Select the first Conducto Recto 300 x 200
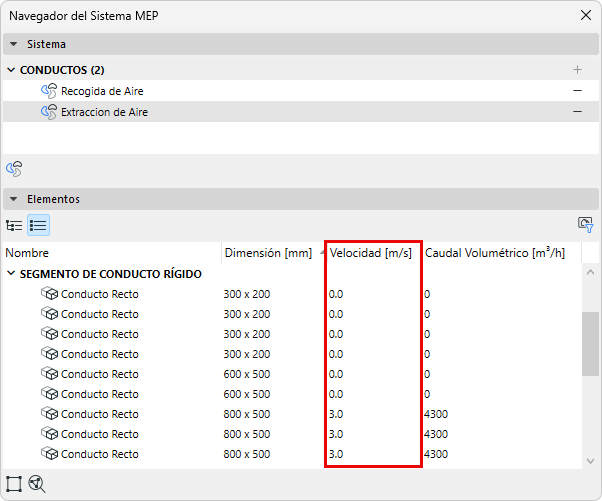Screen dimensions: 602x501 point(292,294)
